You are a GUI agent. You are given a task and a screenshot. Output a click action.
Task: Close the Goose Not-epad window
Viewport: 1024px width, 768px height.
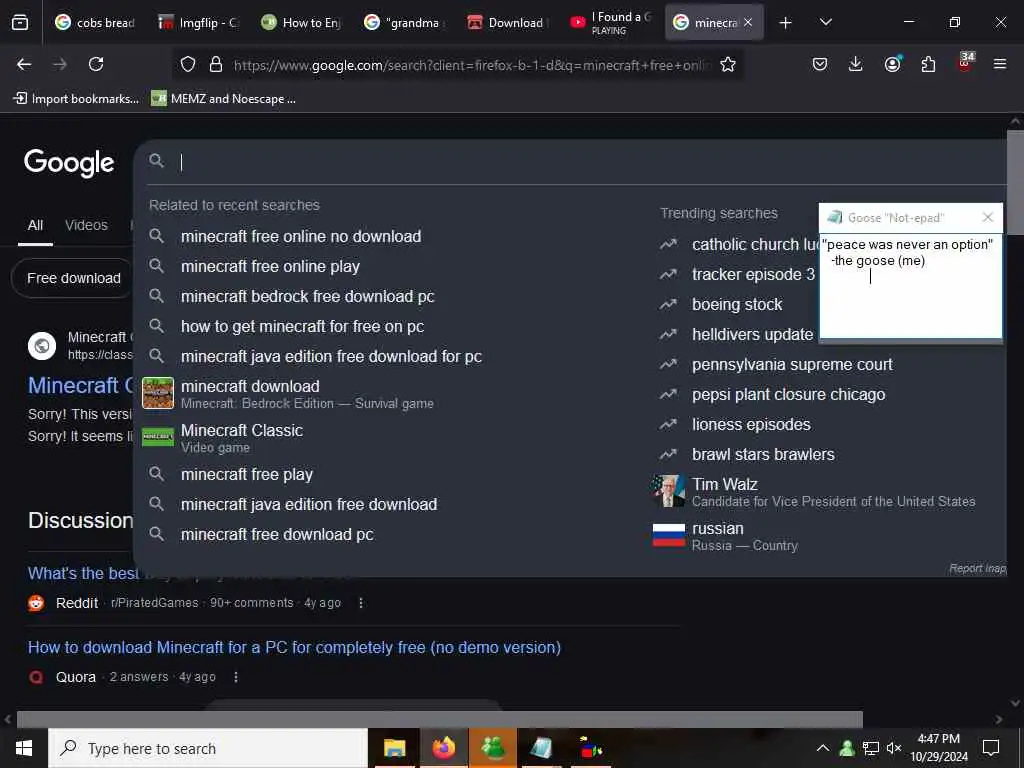(987, 217)
